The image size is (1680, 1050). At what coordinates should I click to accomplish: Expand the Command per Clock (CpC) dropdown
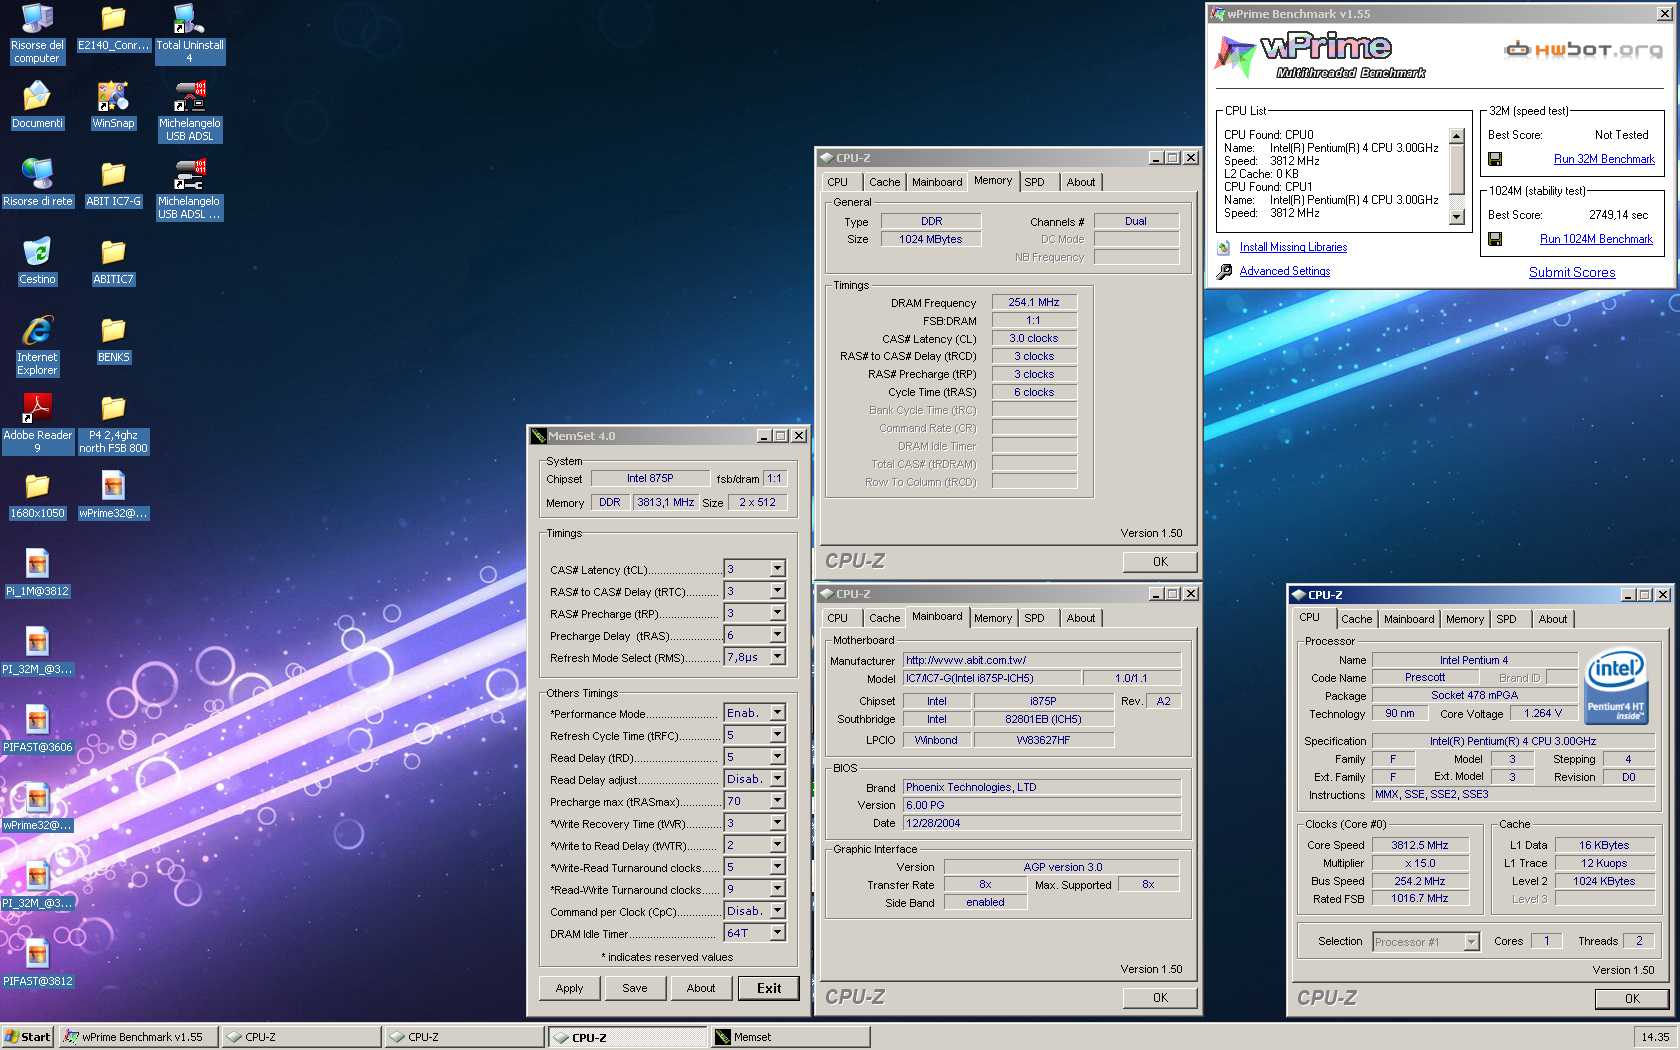click(777, 911)
